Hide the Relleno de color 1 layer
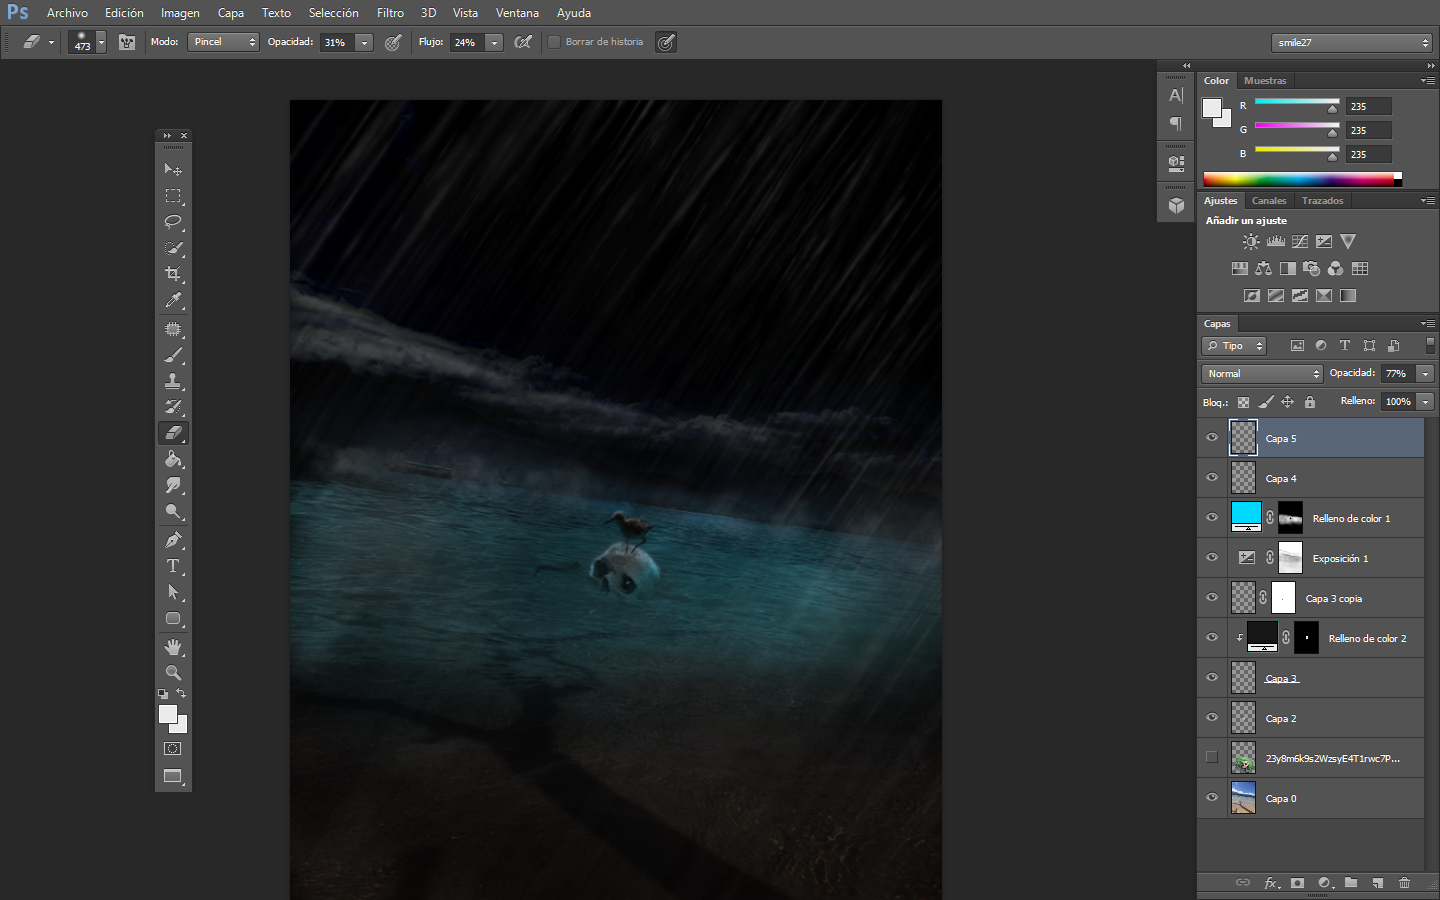The width and height of the screenshot is (1440, 900). 1212,518
